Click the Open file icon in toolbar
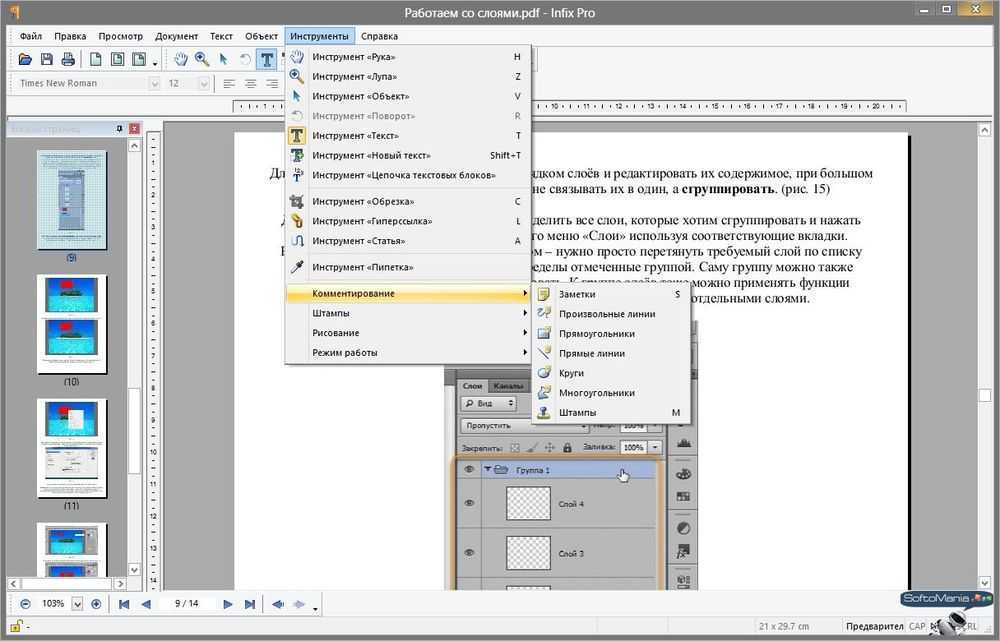 (25, 60)
